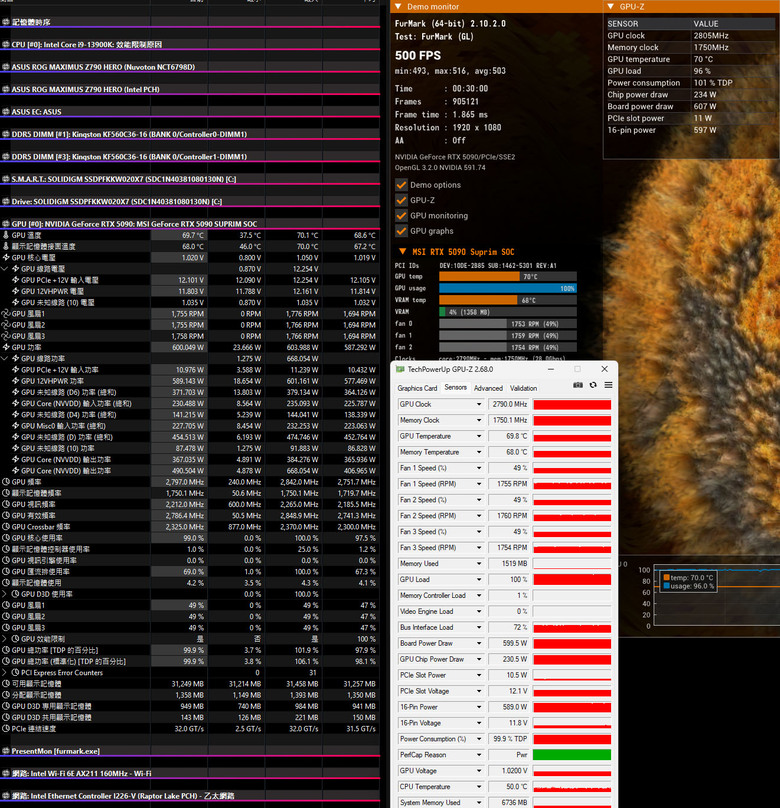The width and height of the screenshot is (780, 808).
Task: Collapse the Demo monitor panel triangle
Action: (x=398, y=6)
